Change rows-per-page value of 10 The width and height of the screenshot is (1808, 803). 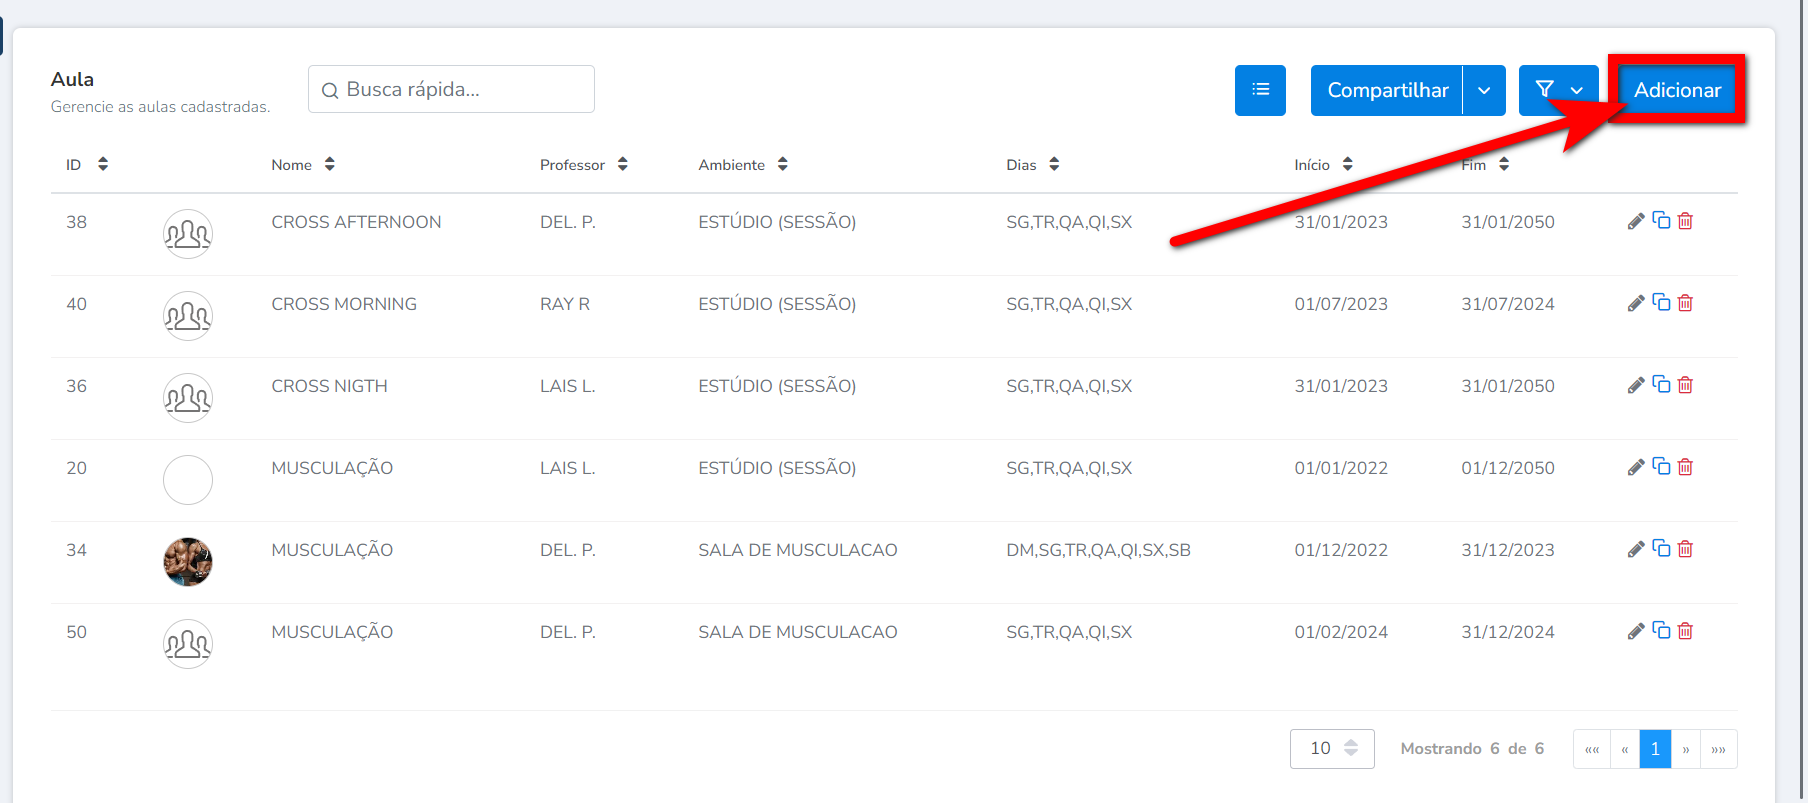1332,748
